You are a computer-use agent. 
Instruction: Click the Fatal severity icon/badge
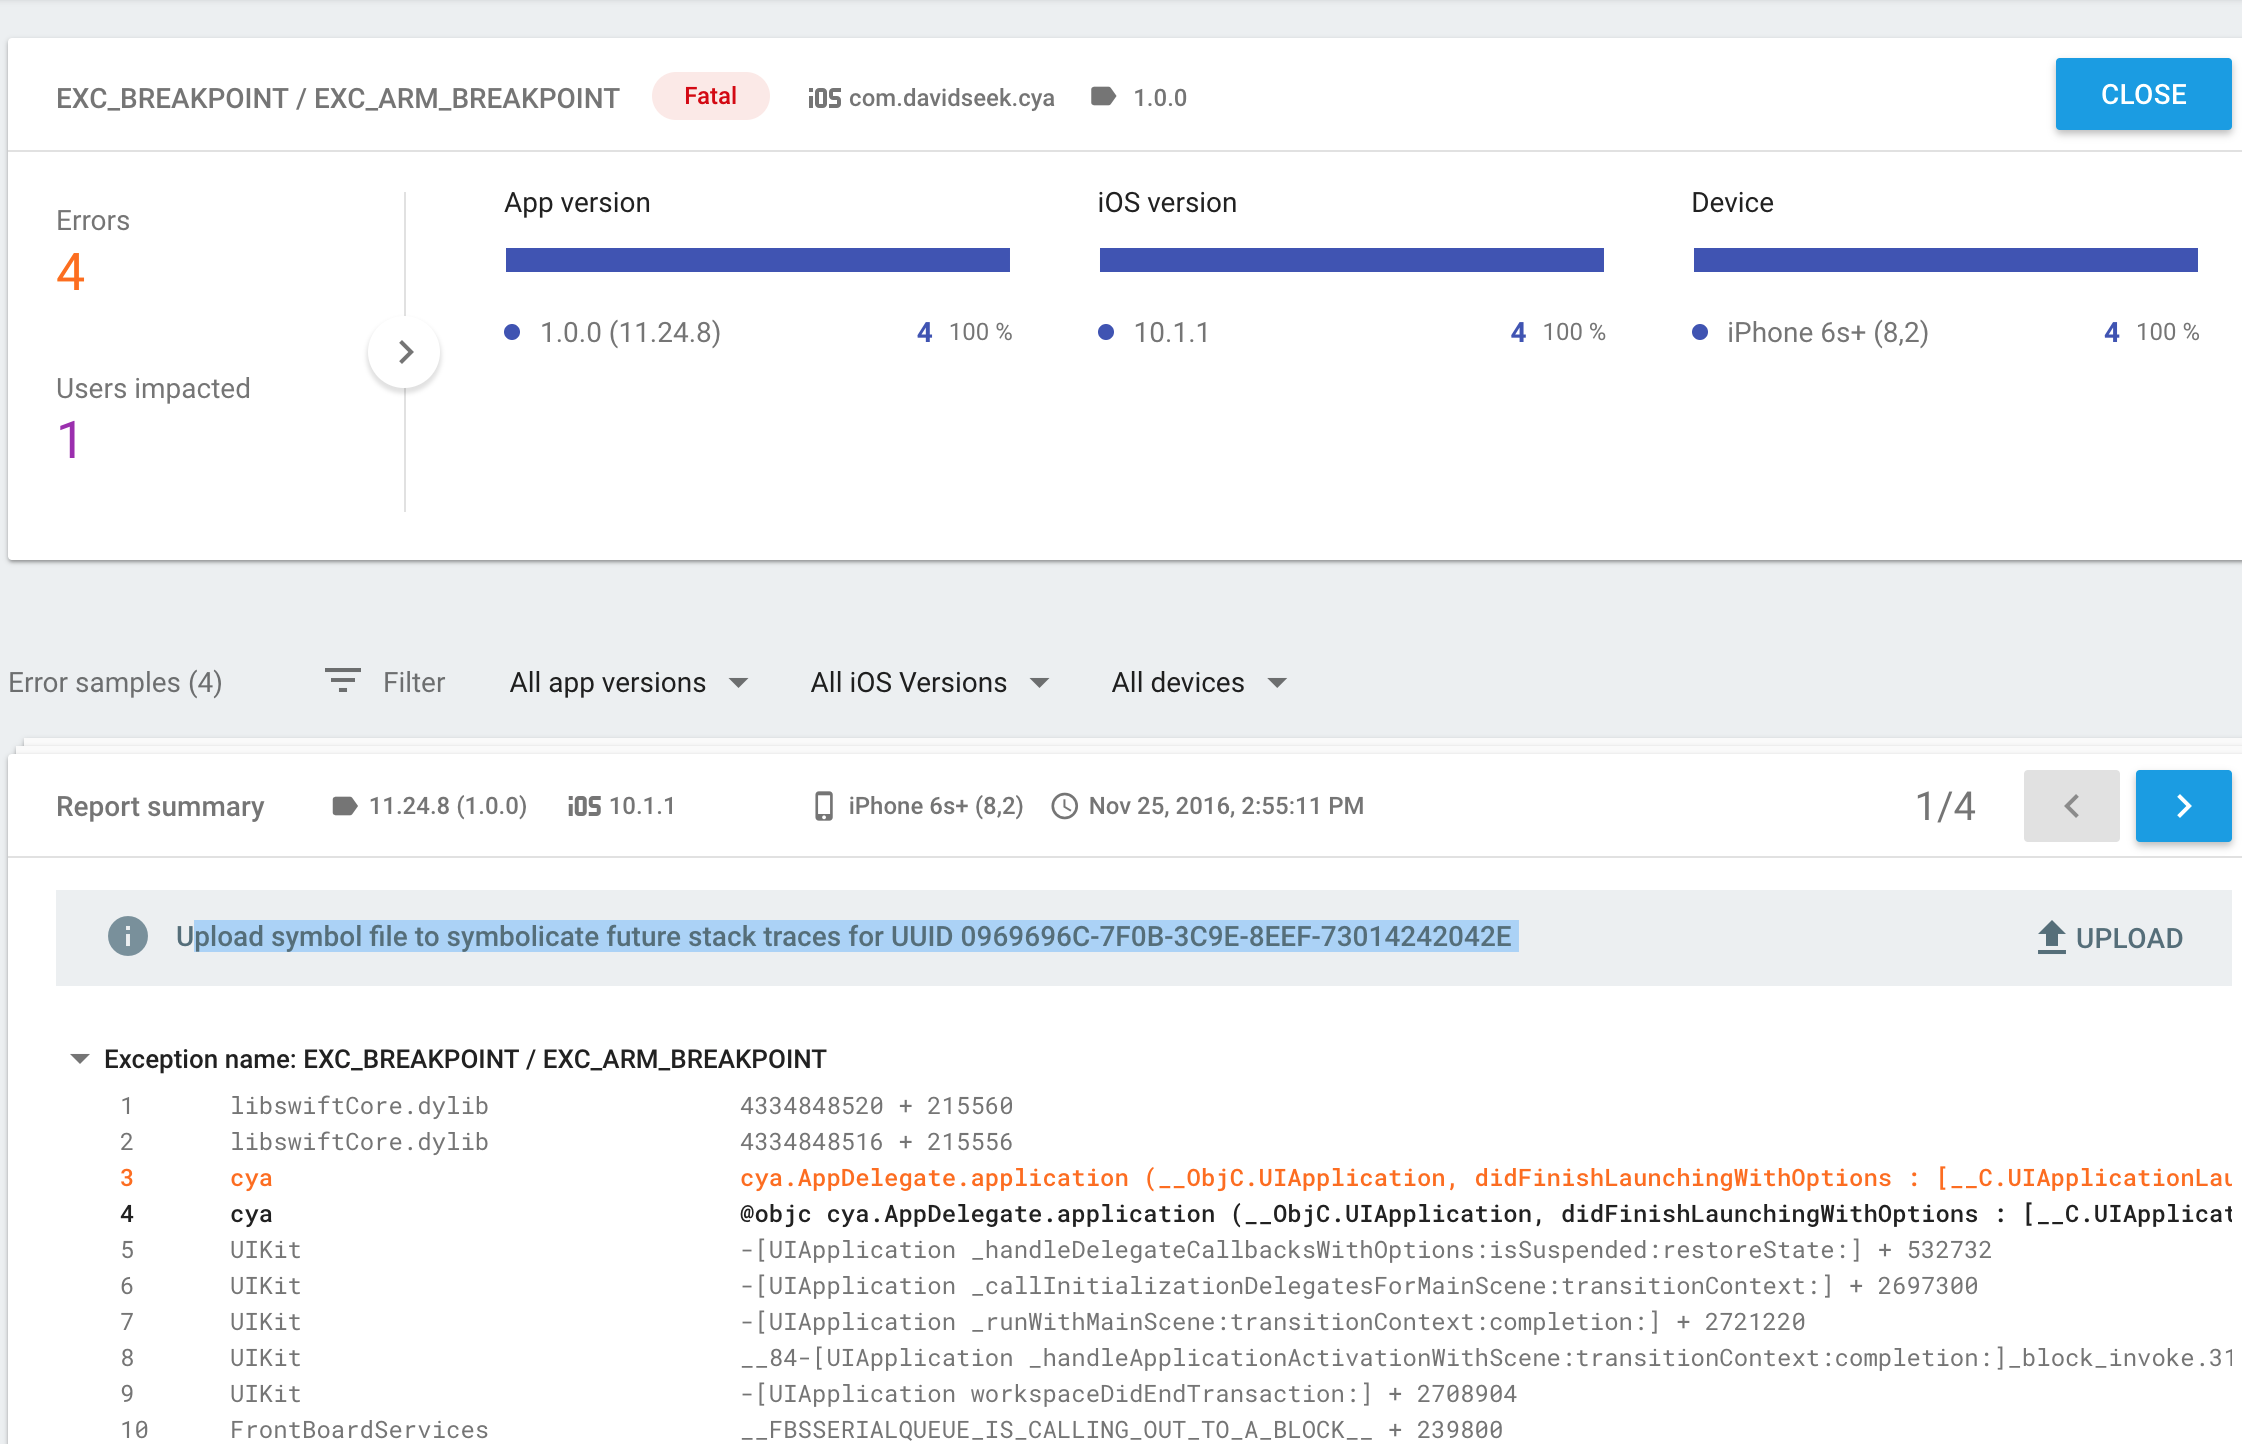(x=709, y=93)
